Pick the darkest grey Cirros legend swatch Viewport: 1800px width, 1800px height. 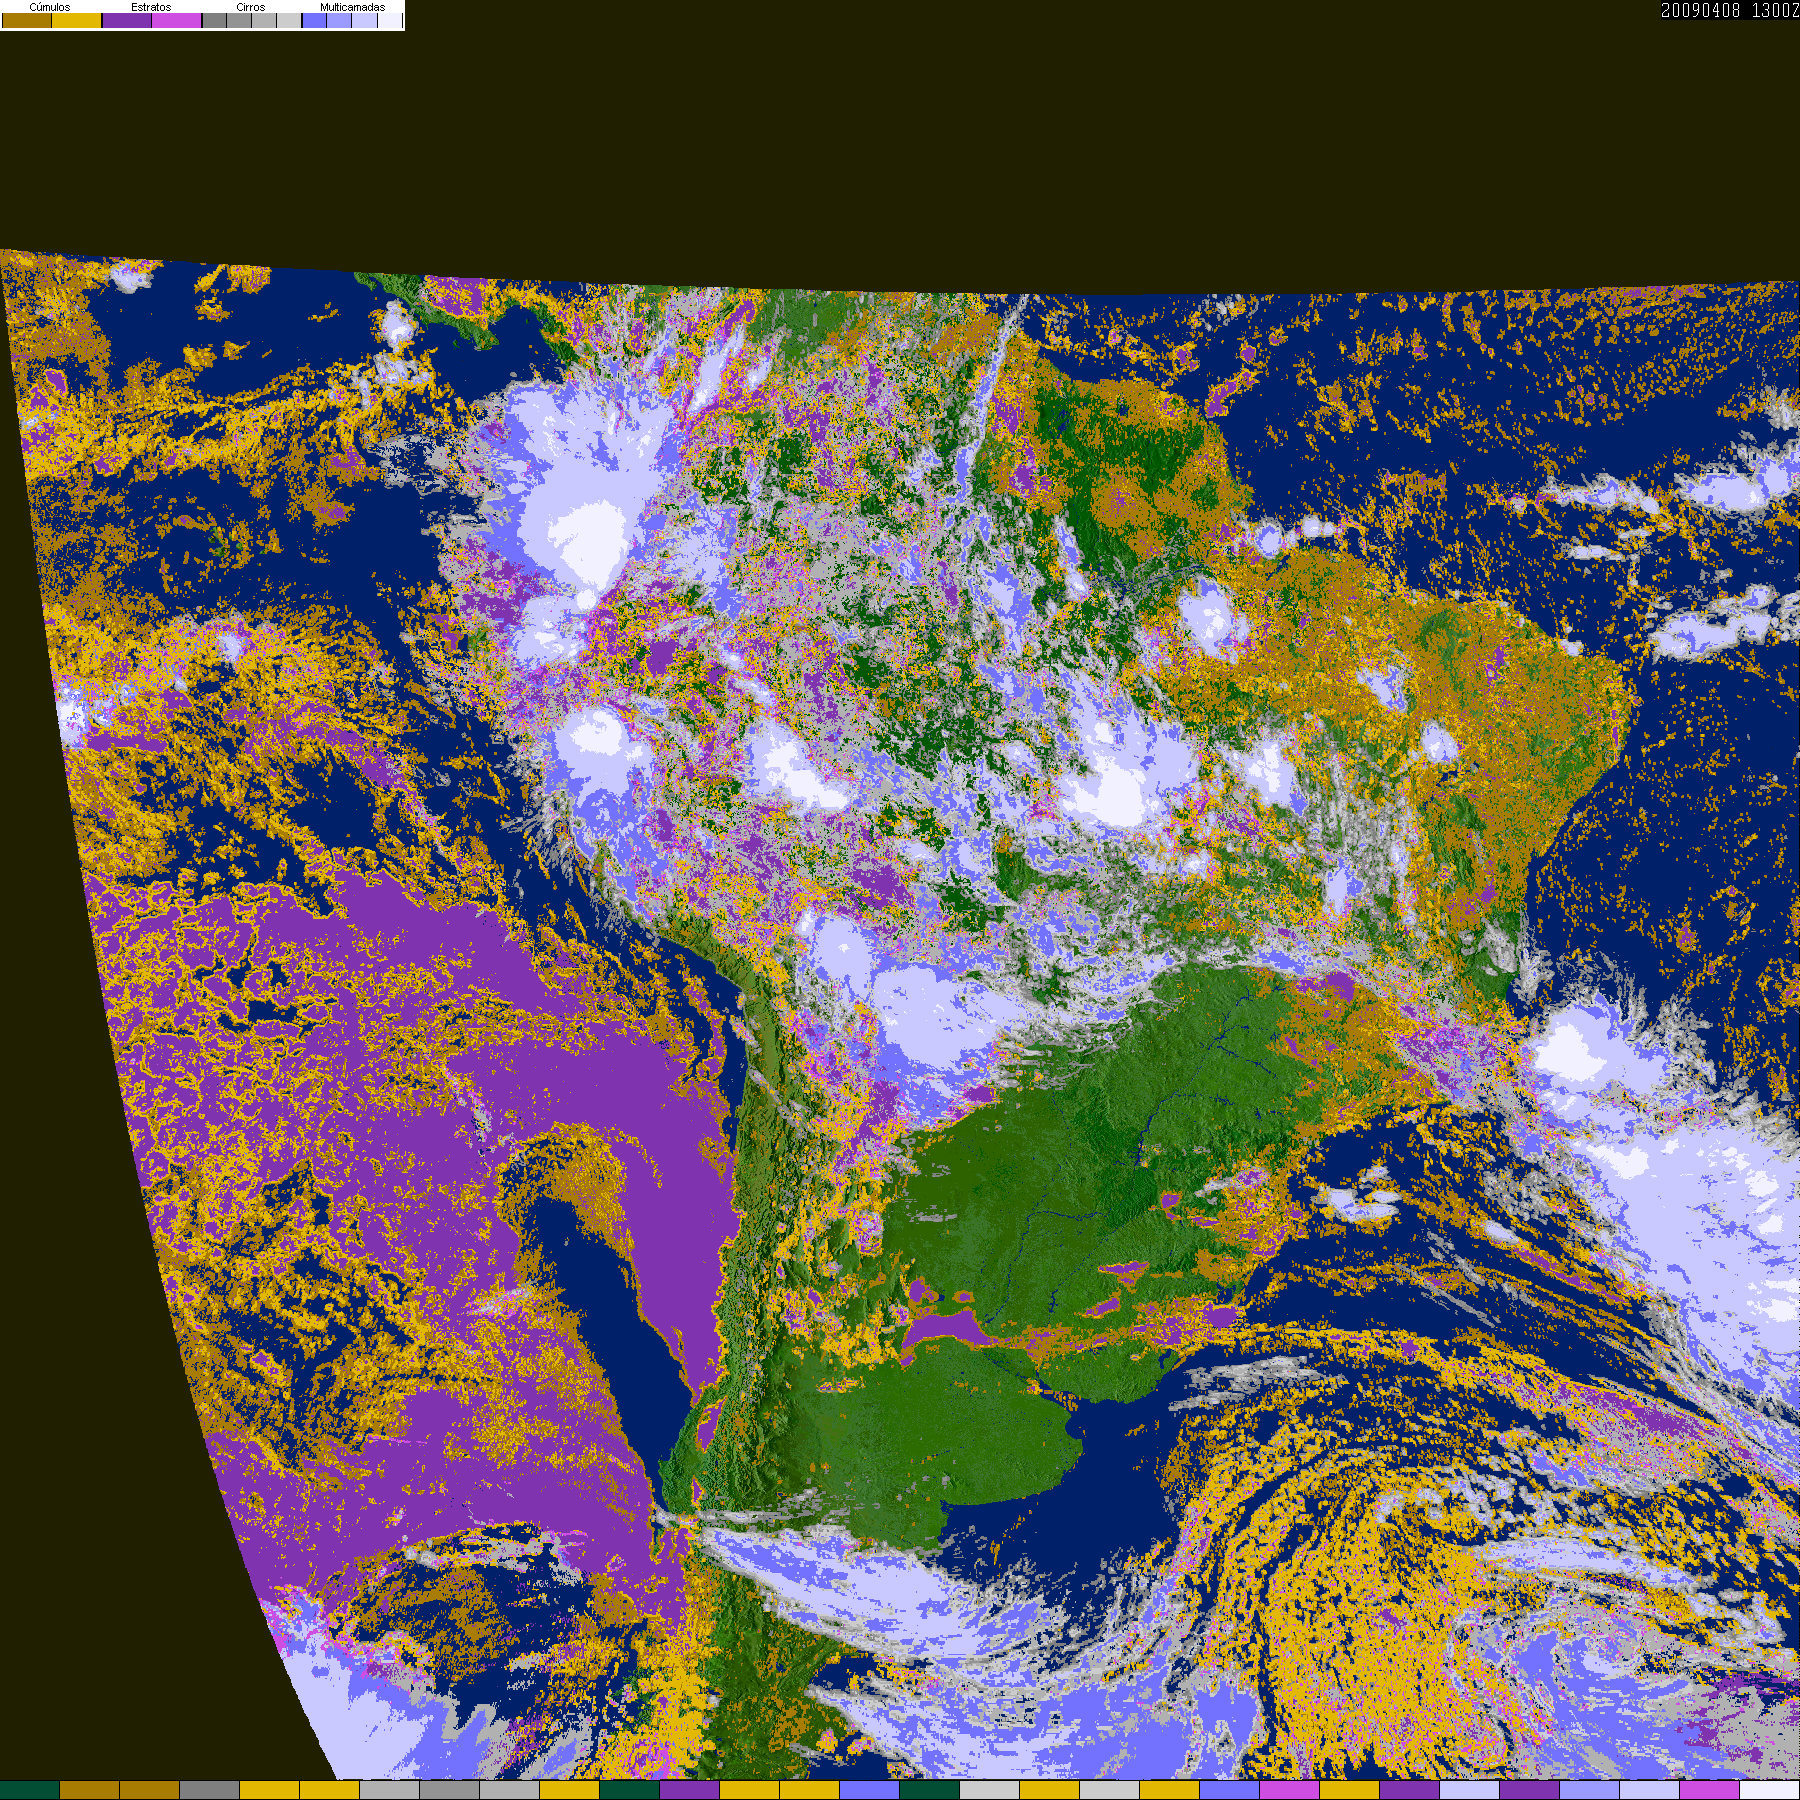(x=215, y=20)
